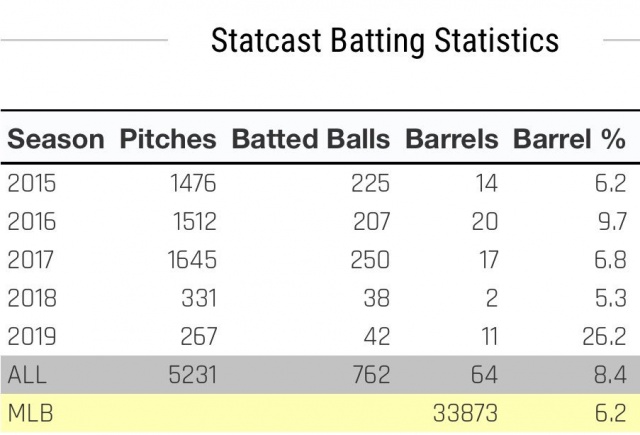Sort by the Pitches column header
This screenshot has width=640, height=435.
(x=168, y=139)
